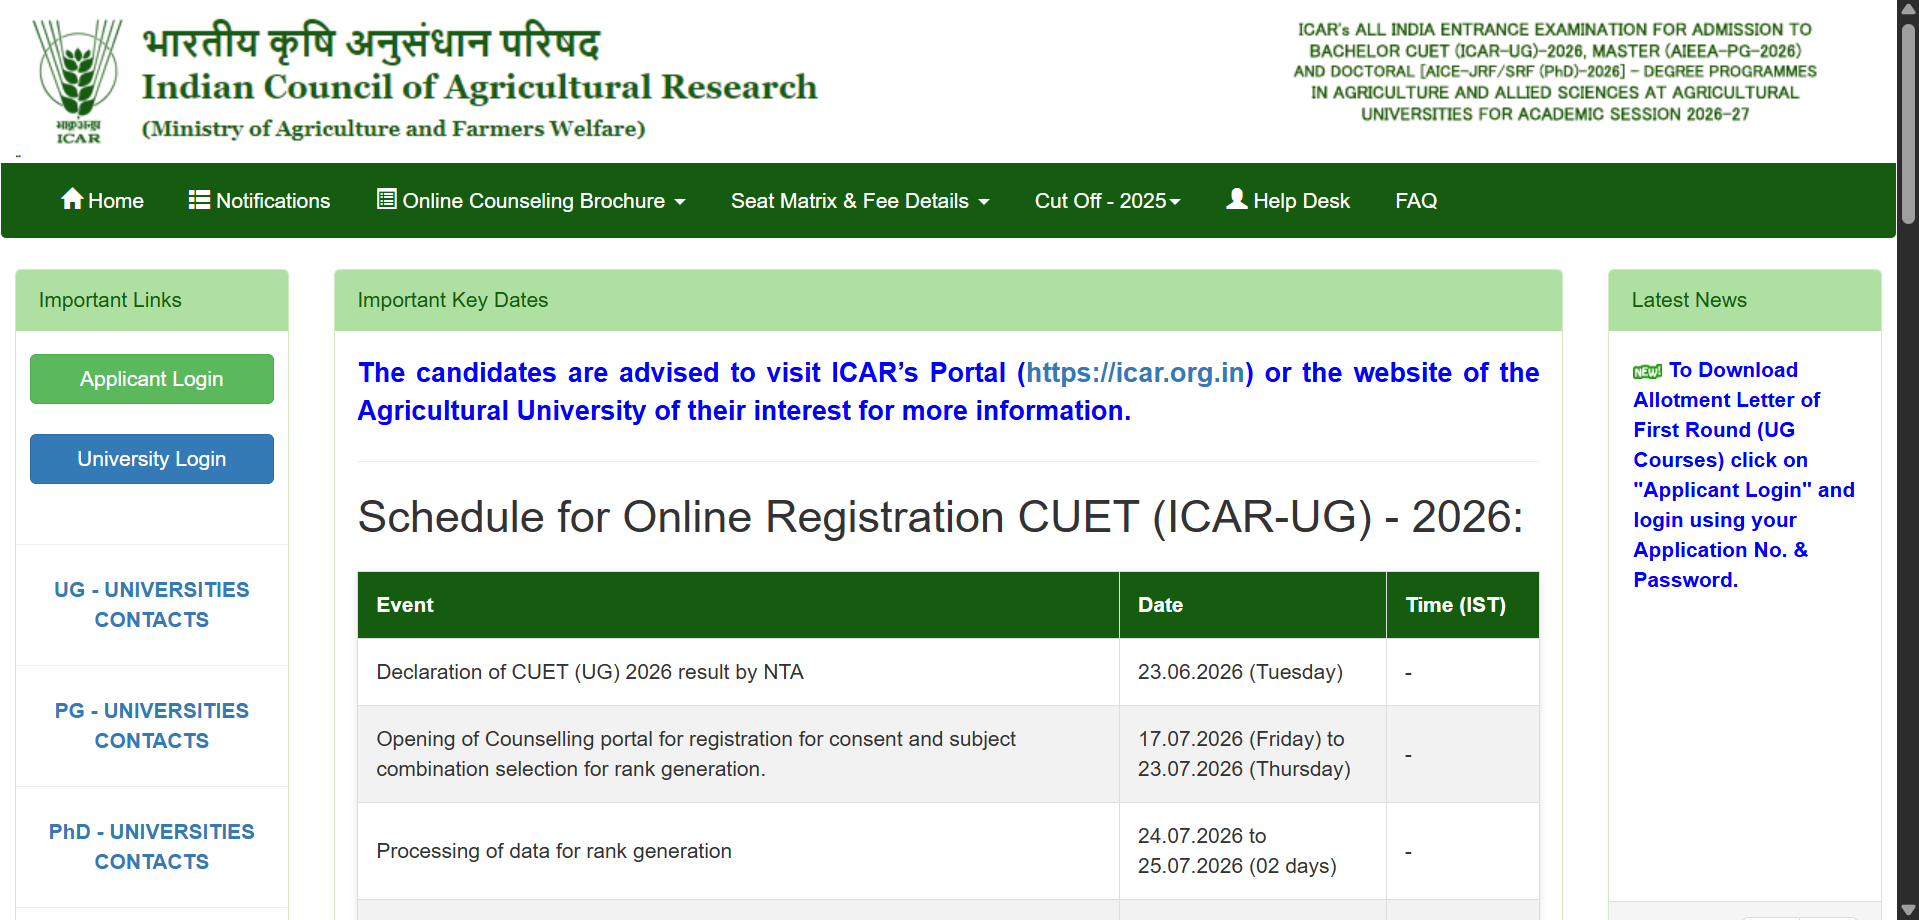Click the Latest News panel heading
The width and height of the screenshot is (1919, 920).
1689,300
